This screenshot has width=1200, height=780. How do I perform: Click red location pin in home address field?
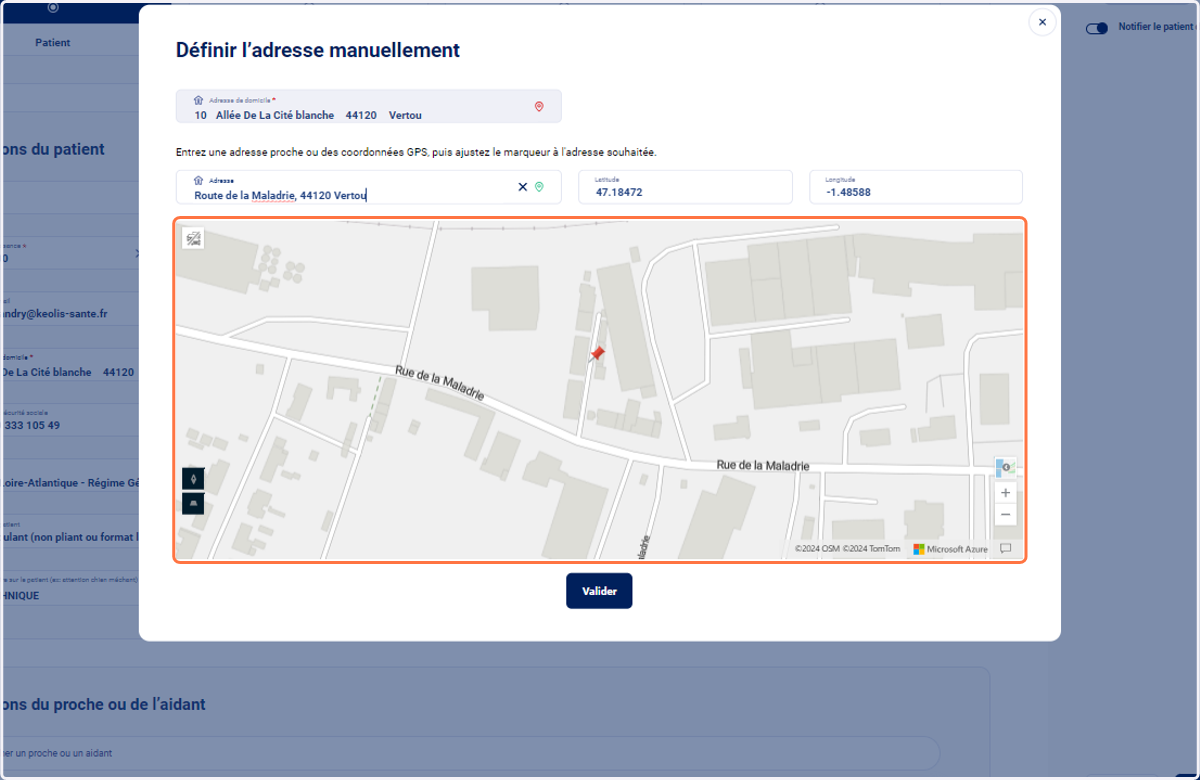pyautogui.click(x=539, y=107)
